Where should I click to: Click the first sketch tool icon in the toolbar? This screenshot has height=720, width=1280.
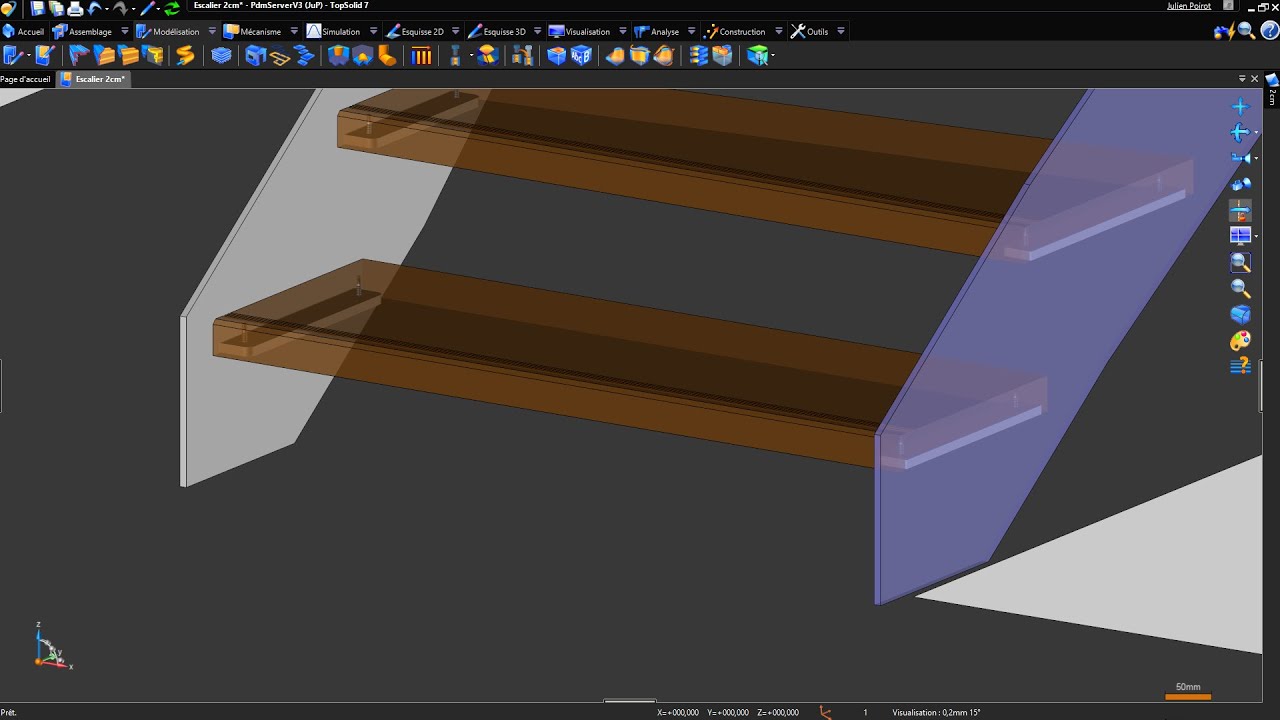[x=14, y=55]
